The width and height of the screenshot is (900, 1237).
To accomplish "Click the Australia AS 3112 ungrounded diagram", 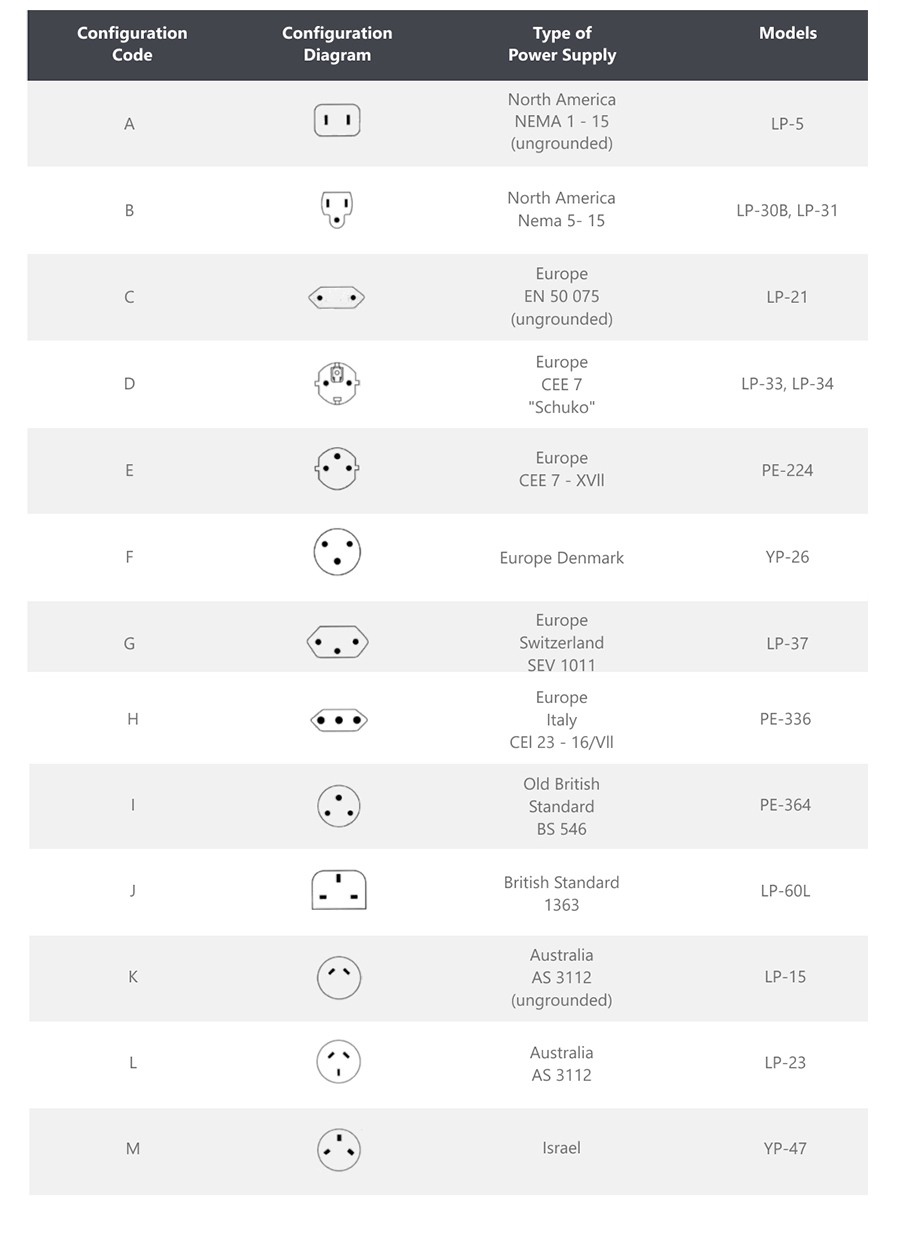I will 339,977.
